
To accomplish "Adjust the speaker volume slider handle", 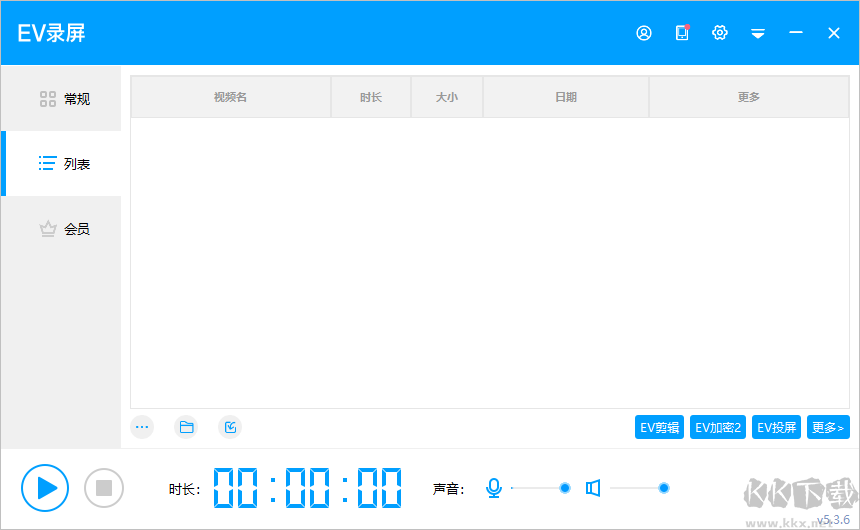I will coord(664,488).
